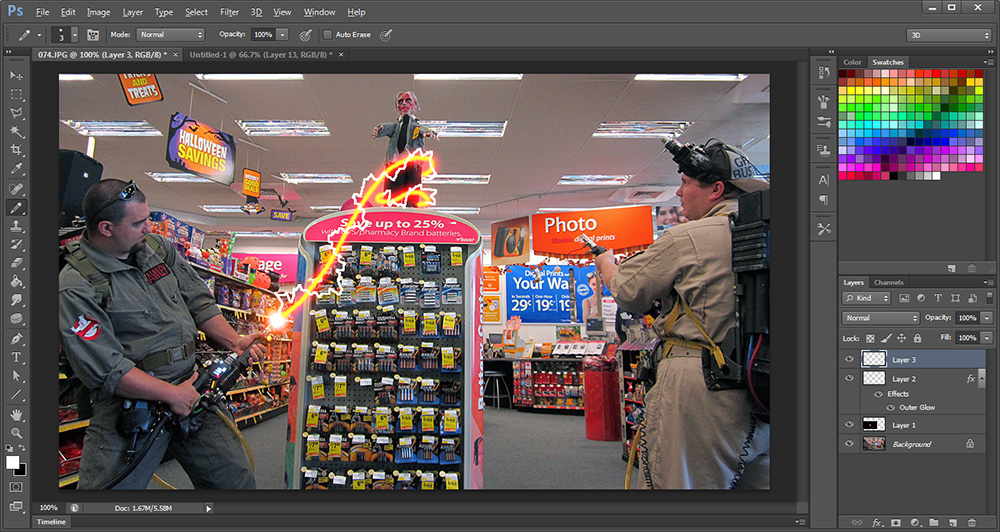This screenshot has height=532, width=1000.
Task: Click the swap foreground and background colors arrow
Action: pyautogui.click(x=22, y=448)
